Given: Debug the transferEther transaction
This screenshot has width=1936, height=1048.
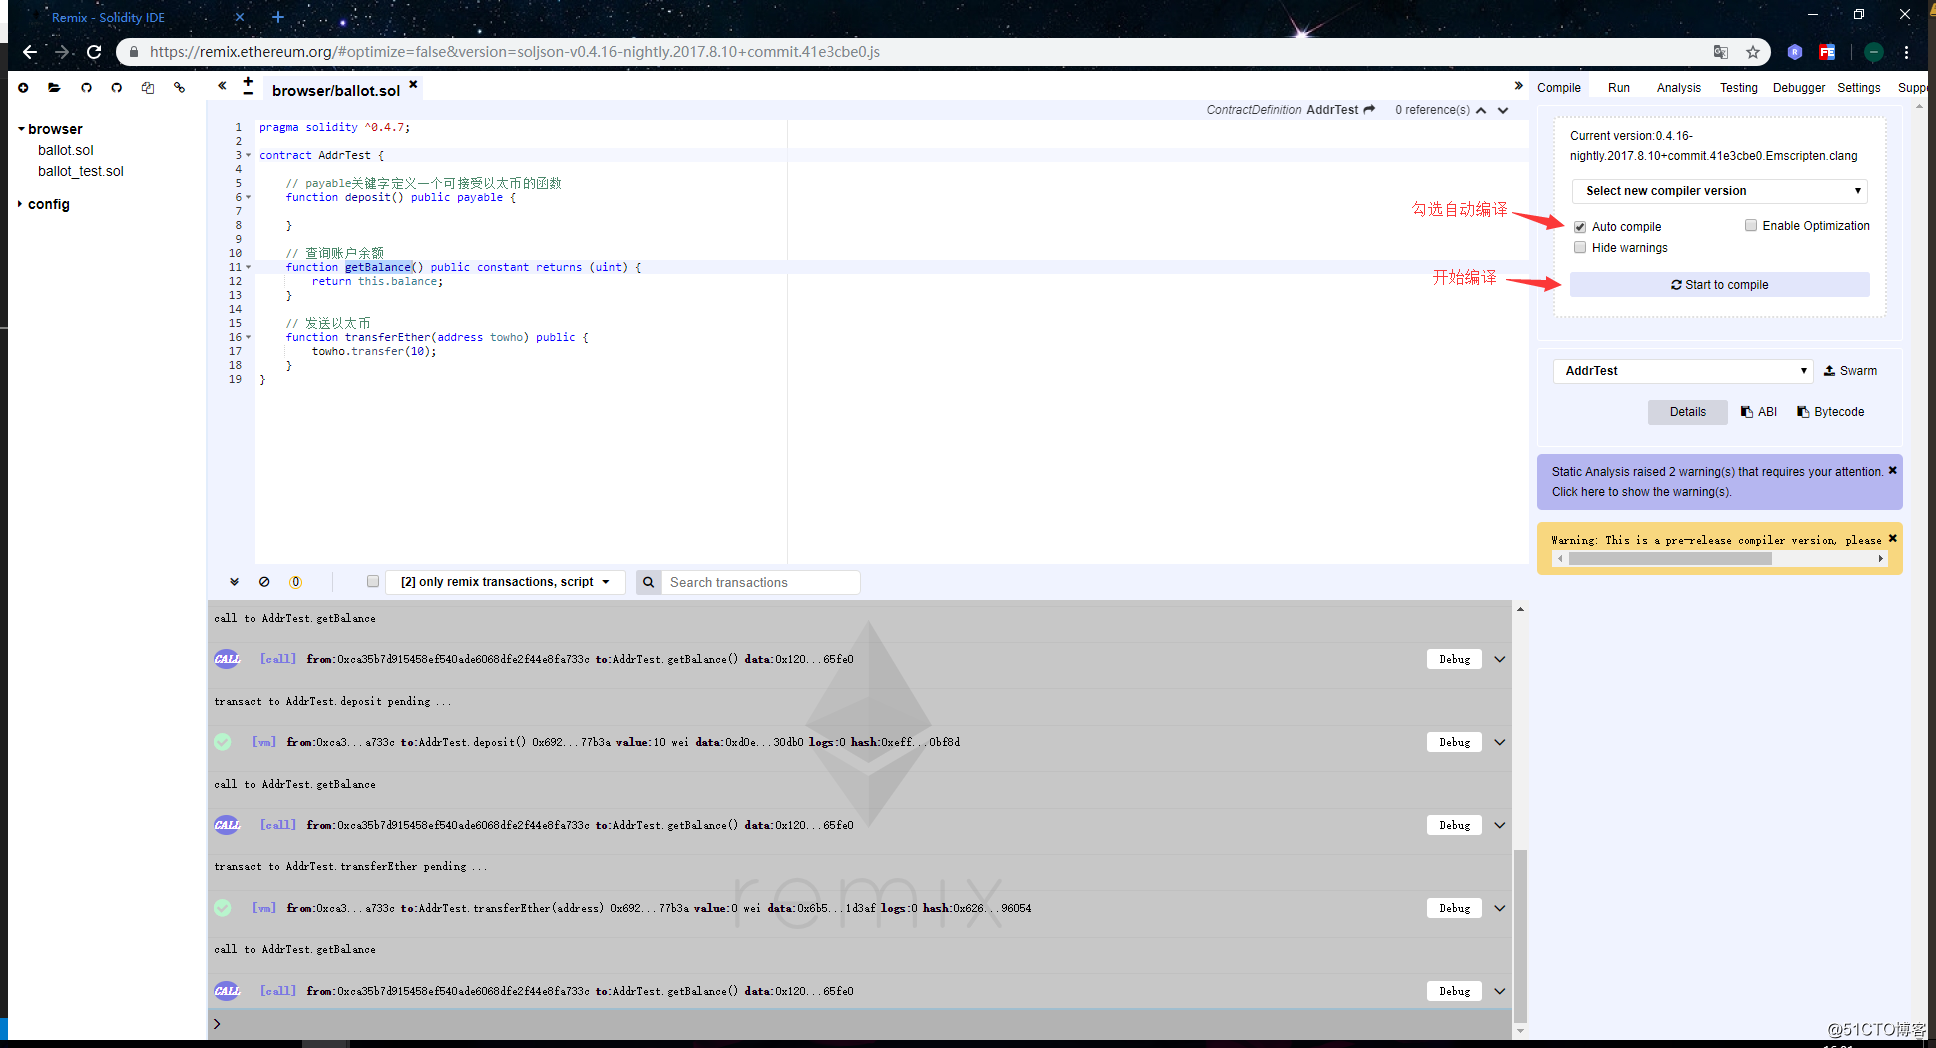Looking at the screenshot, I should pos(1454,908).
